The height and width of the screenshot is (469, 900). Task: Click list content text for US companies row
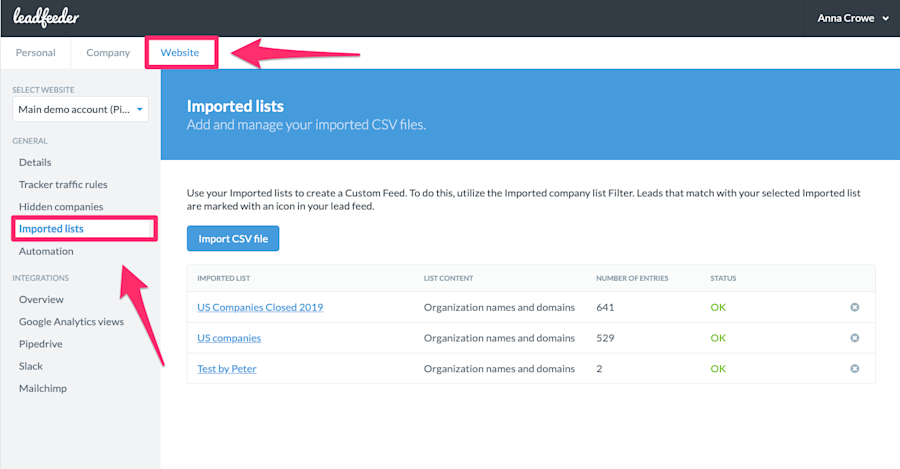click(499, 338)
